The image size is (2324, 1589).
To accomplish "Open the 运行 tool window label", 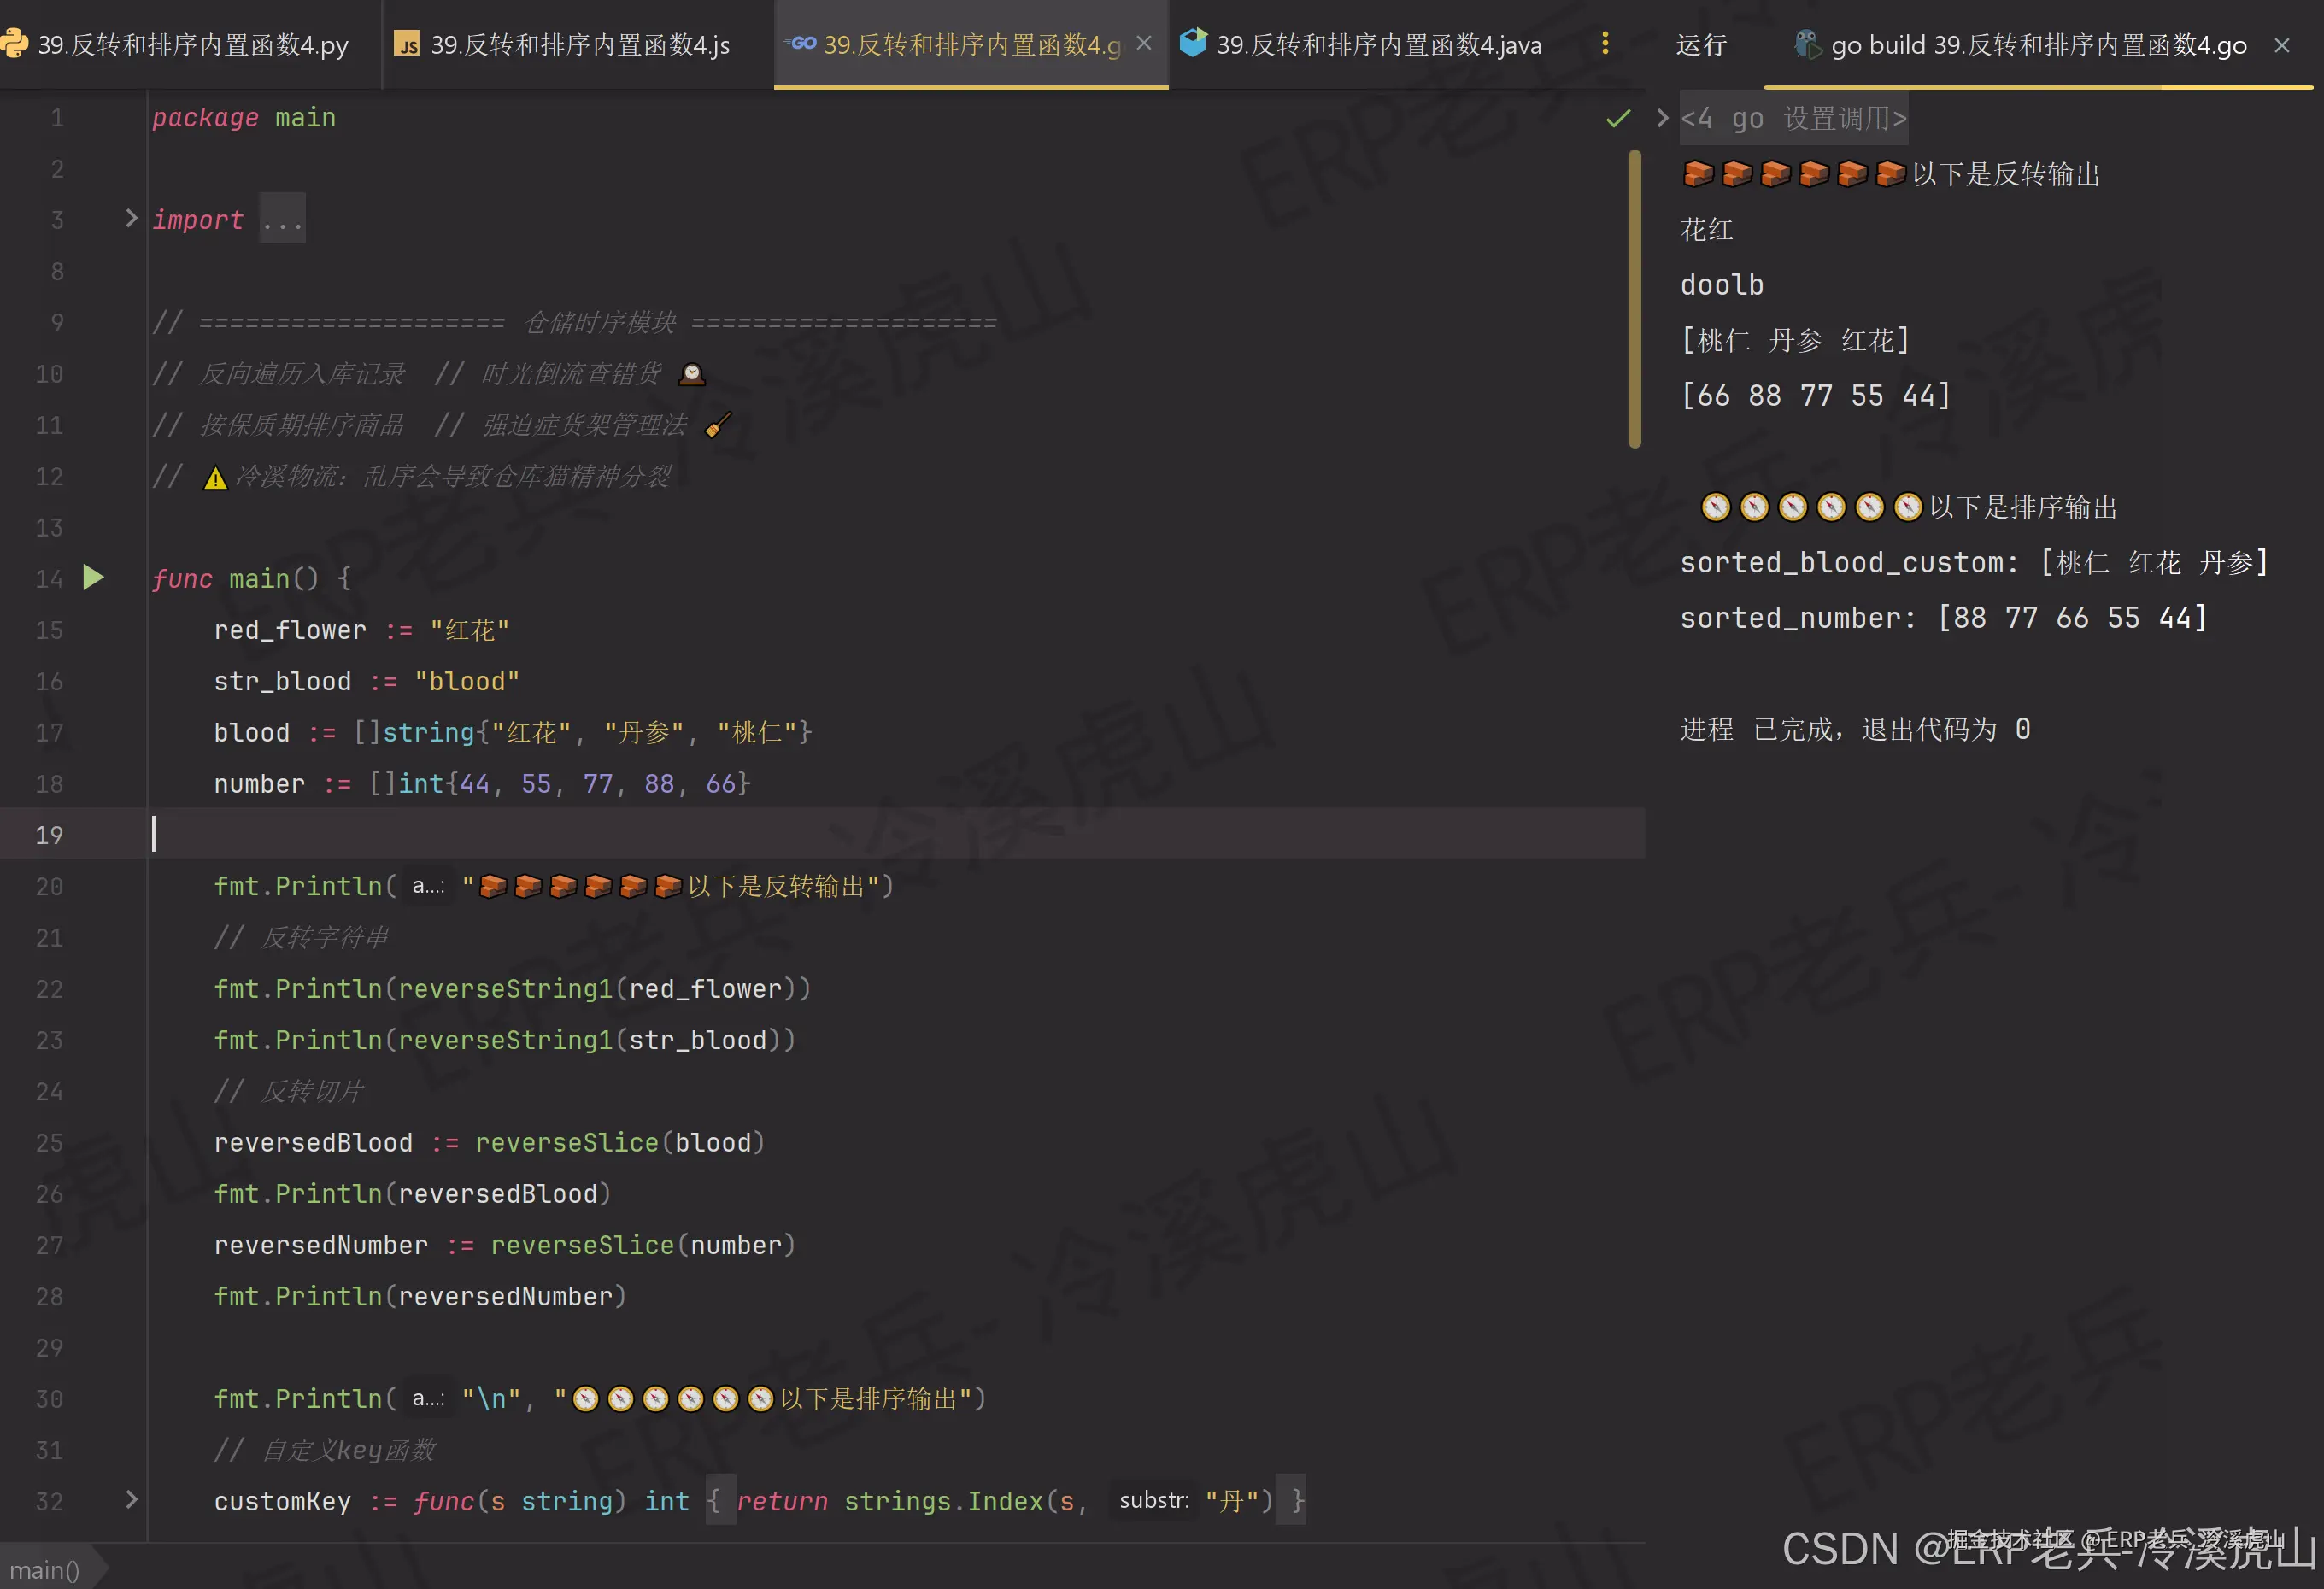I will click(1700, 45).
